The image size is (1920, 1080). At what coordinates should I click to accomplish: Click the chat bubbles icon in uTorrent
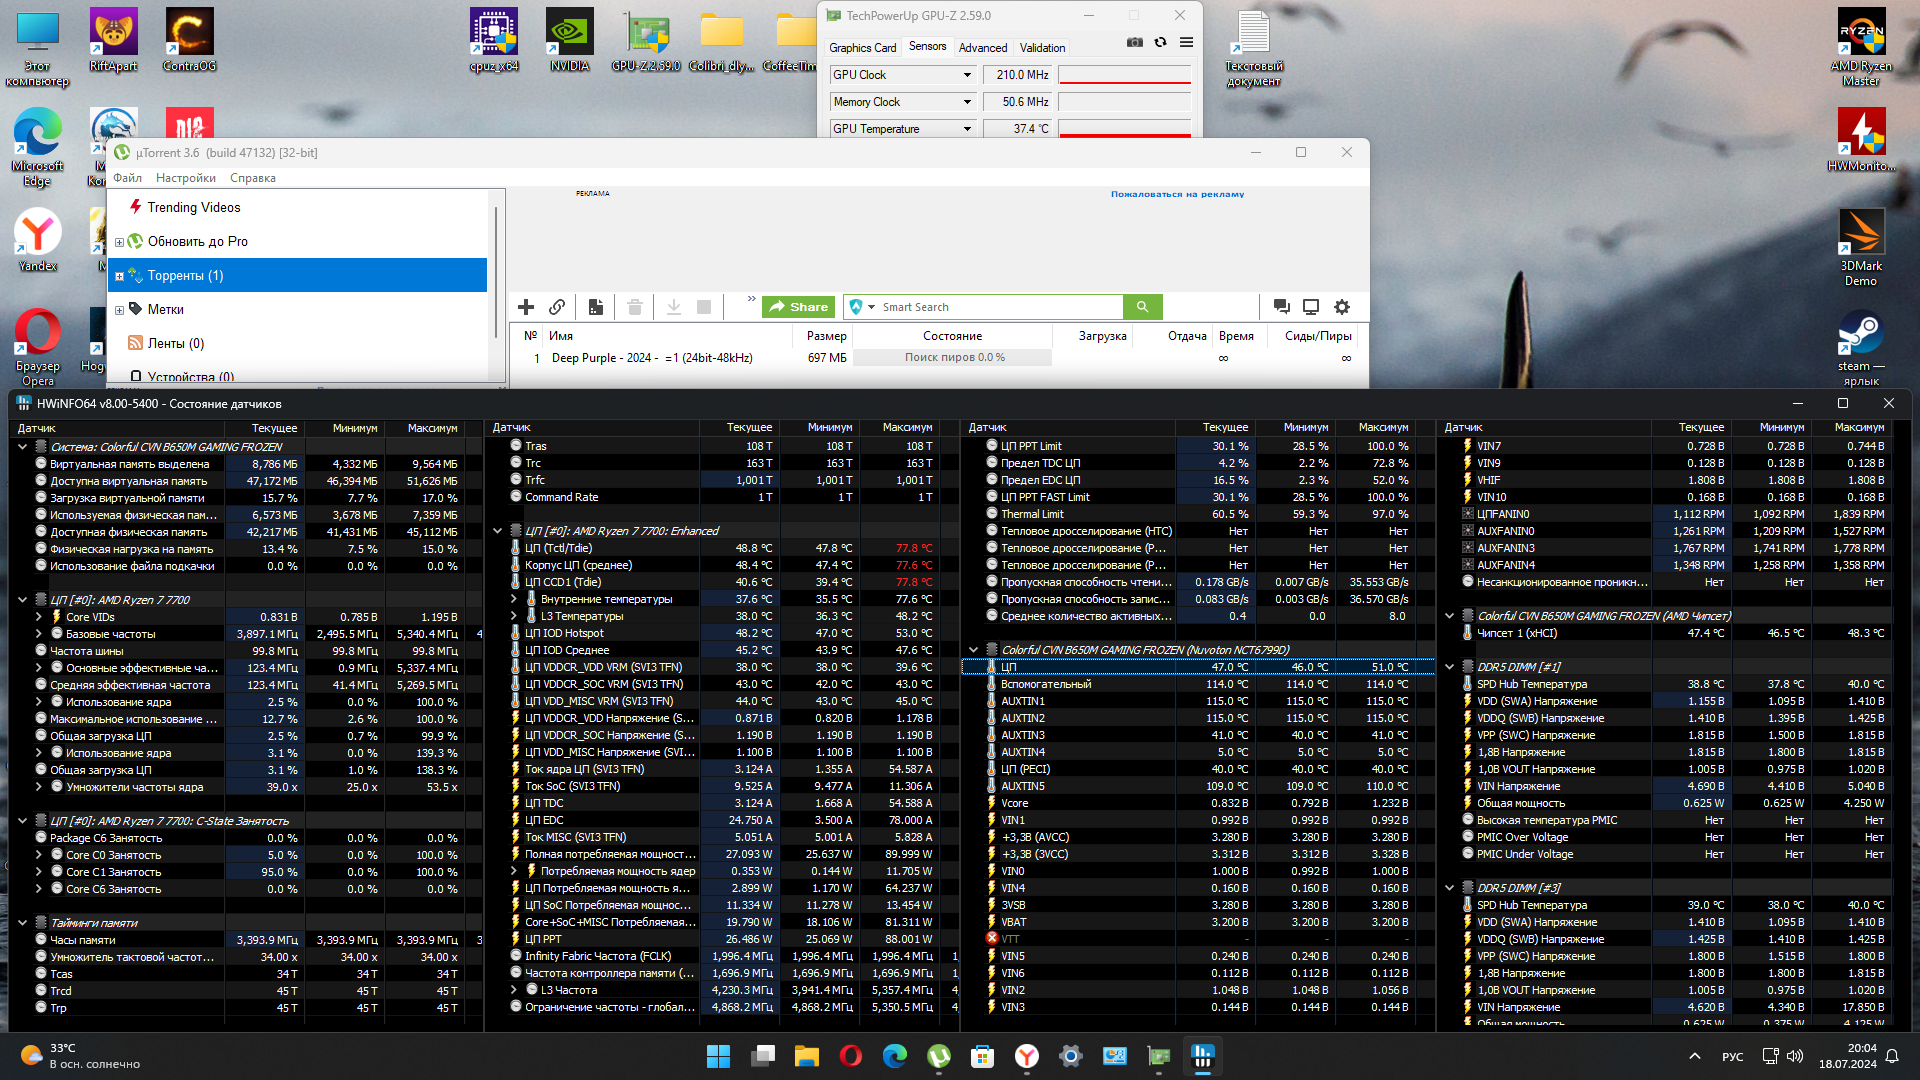[x=1280, y=307]
